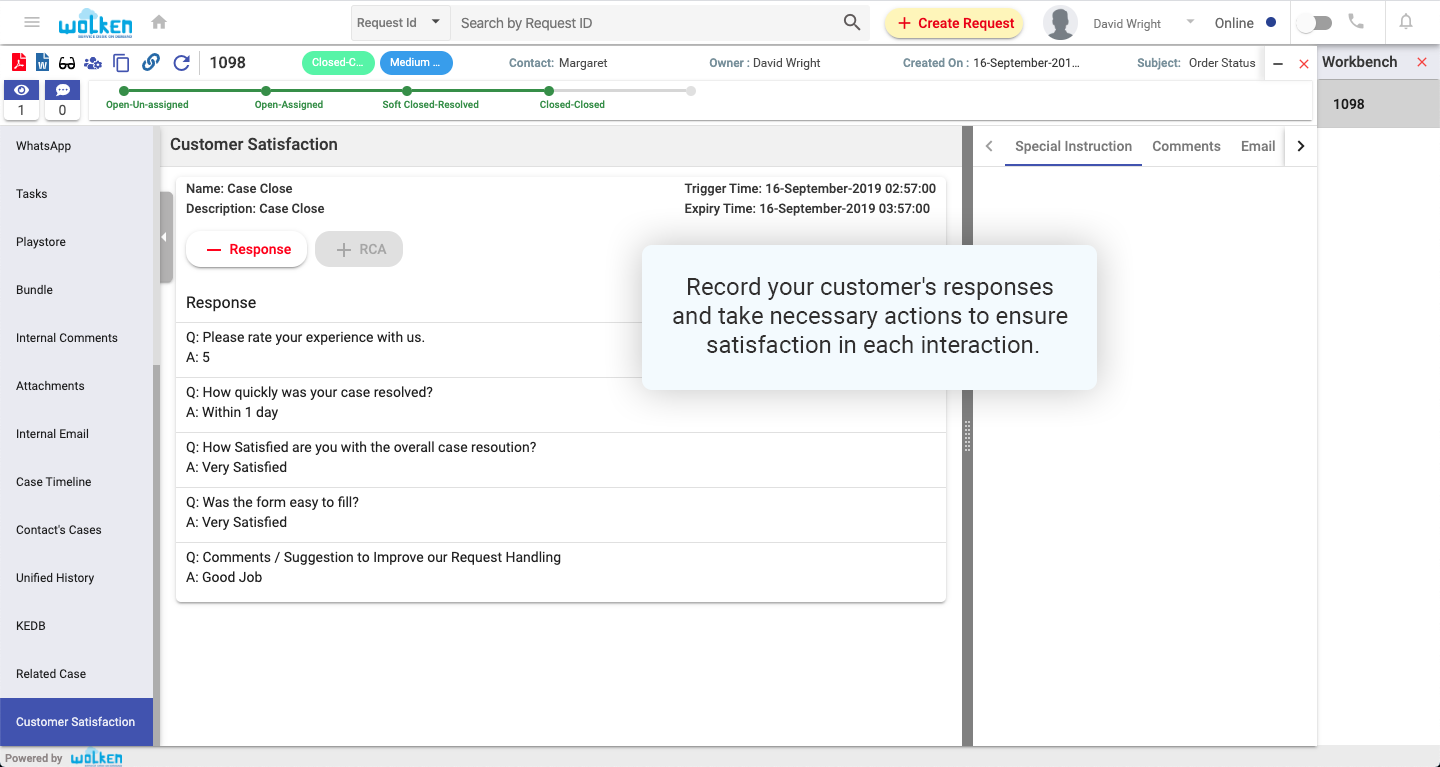Click the Closed-Closed stage marker
This screenshot has width=1440, height=767.
click(x=549, y=91)
